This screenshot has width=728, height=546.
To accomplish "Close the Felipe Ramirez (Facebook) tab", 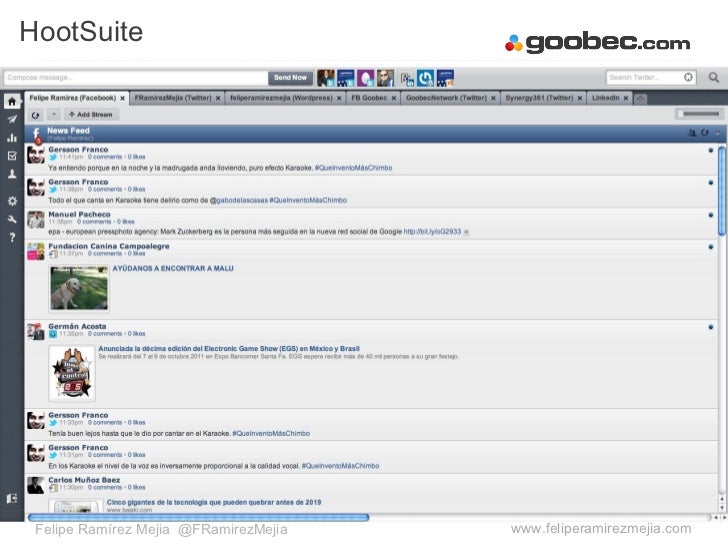I will coord(123,98).
